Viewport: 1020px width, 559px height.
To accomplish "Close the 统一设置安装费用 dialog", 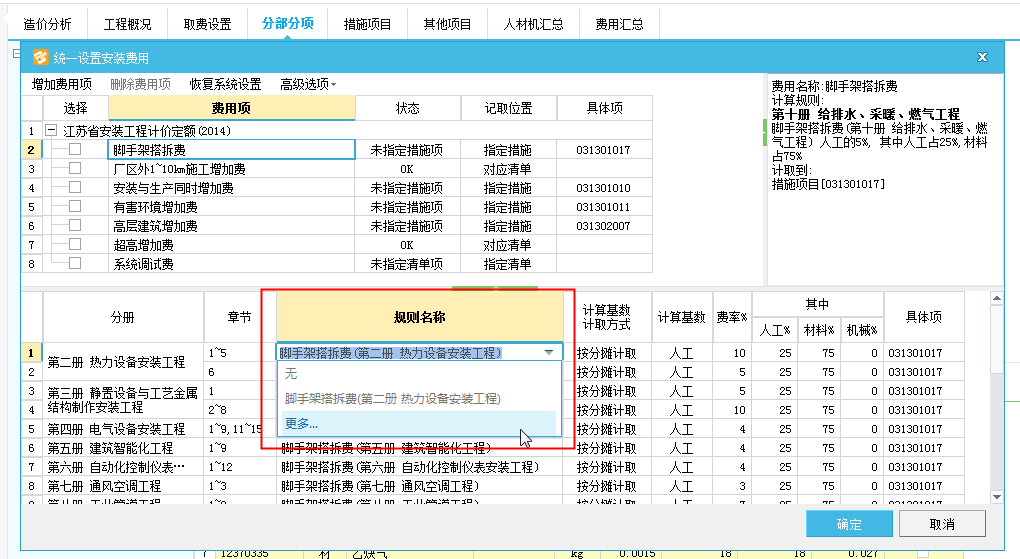I will coord(983,57).
